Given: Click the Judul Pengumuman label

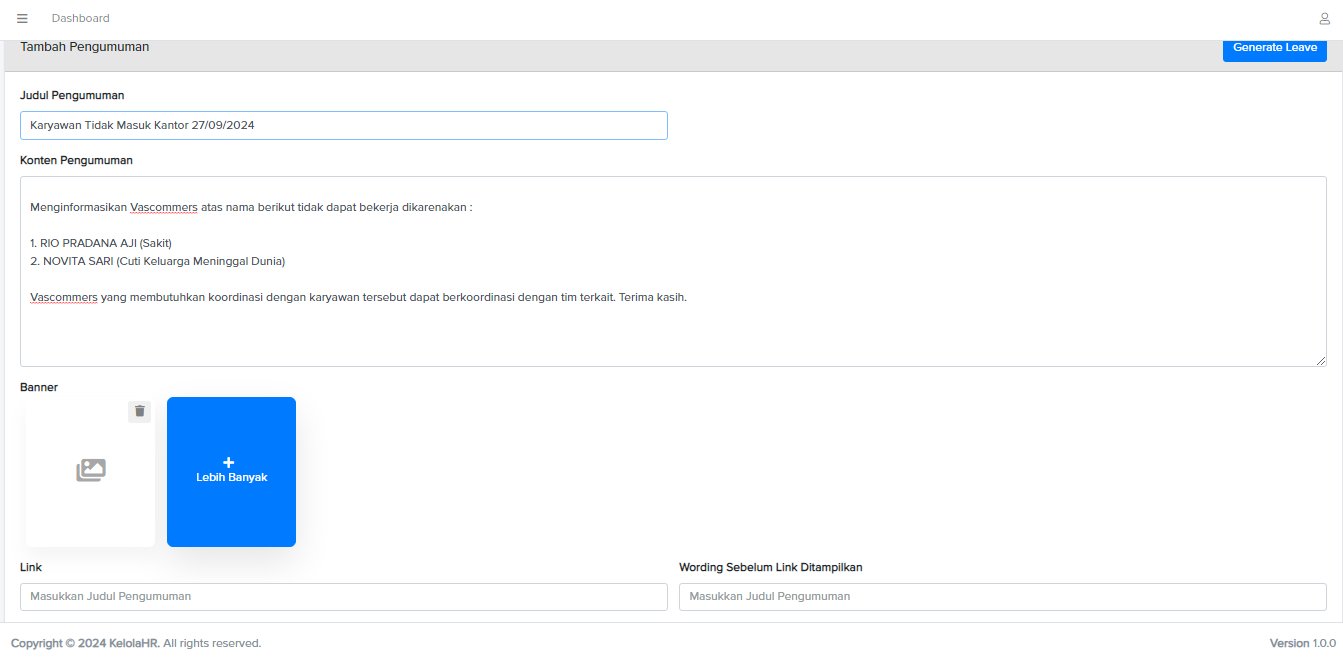Looking at the screenshot, I should [x=72, y=95].
